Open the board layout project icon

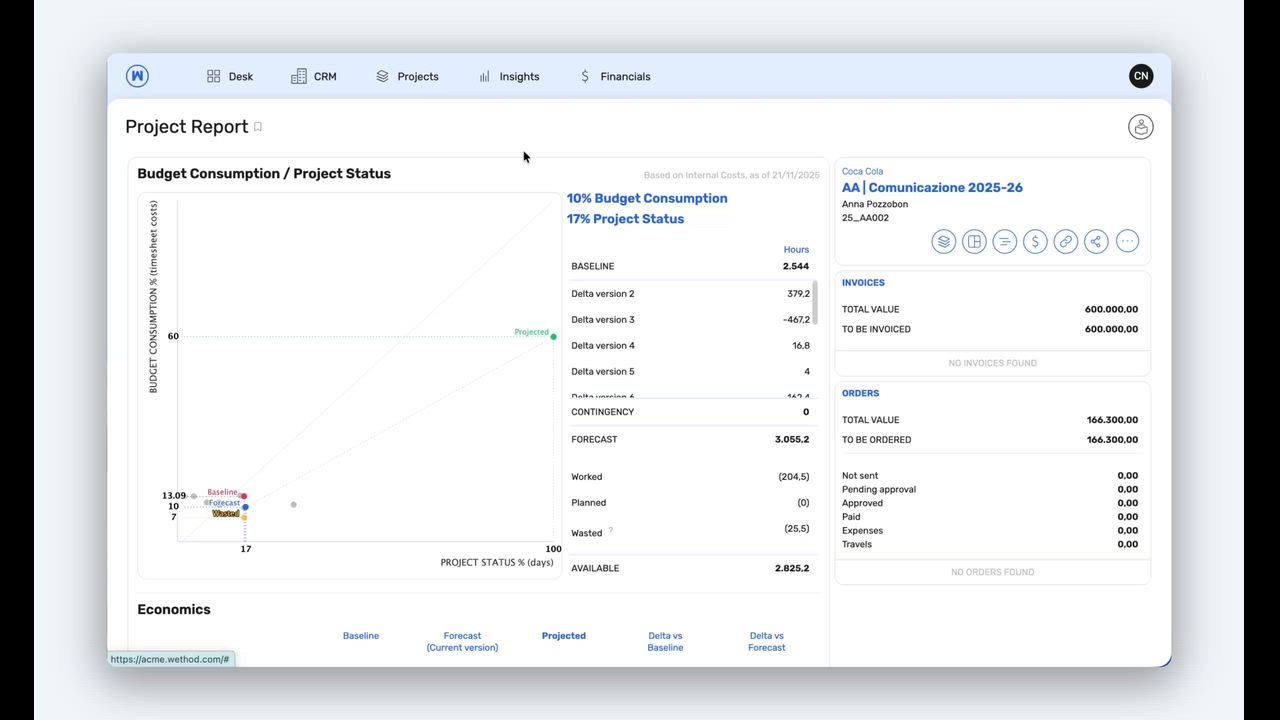974,241
